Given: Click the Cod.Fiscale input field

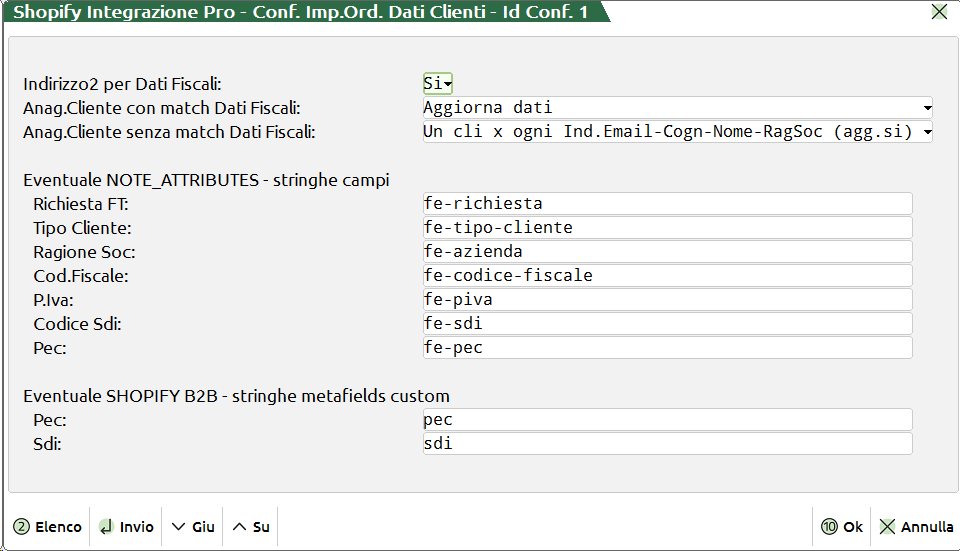Looking at the screenshot, I should coord(667,276).
